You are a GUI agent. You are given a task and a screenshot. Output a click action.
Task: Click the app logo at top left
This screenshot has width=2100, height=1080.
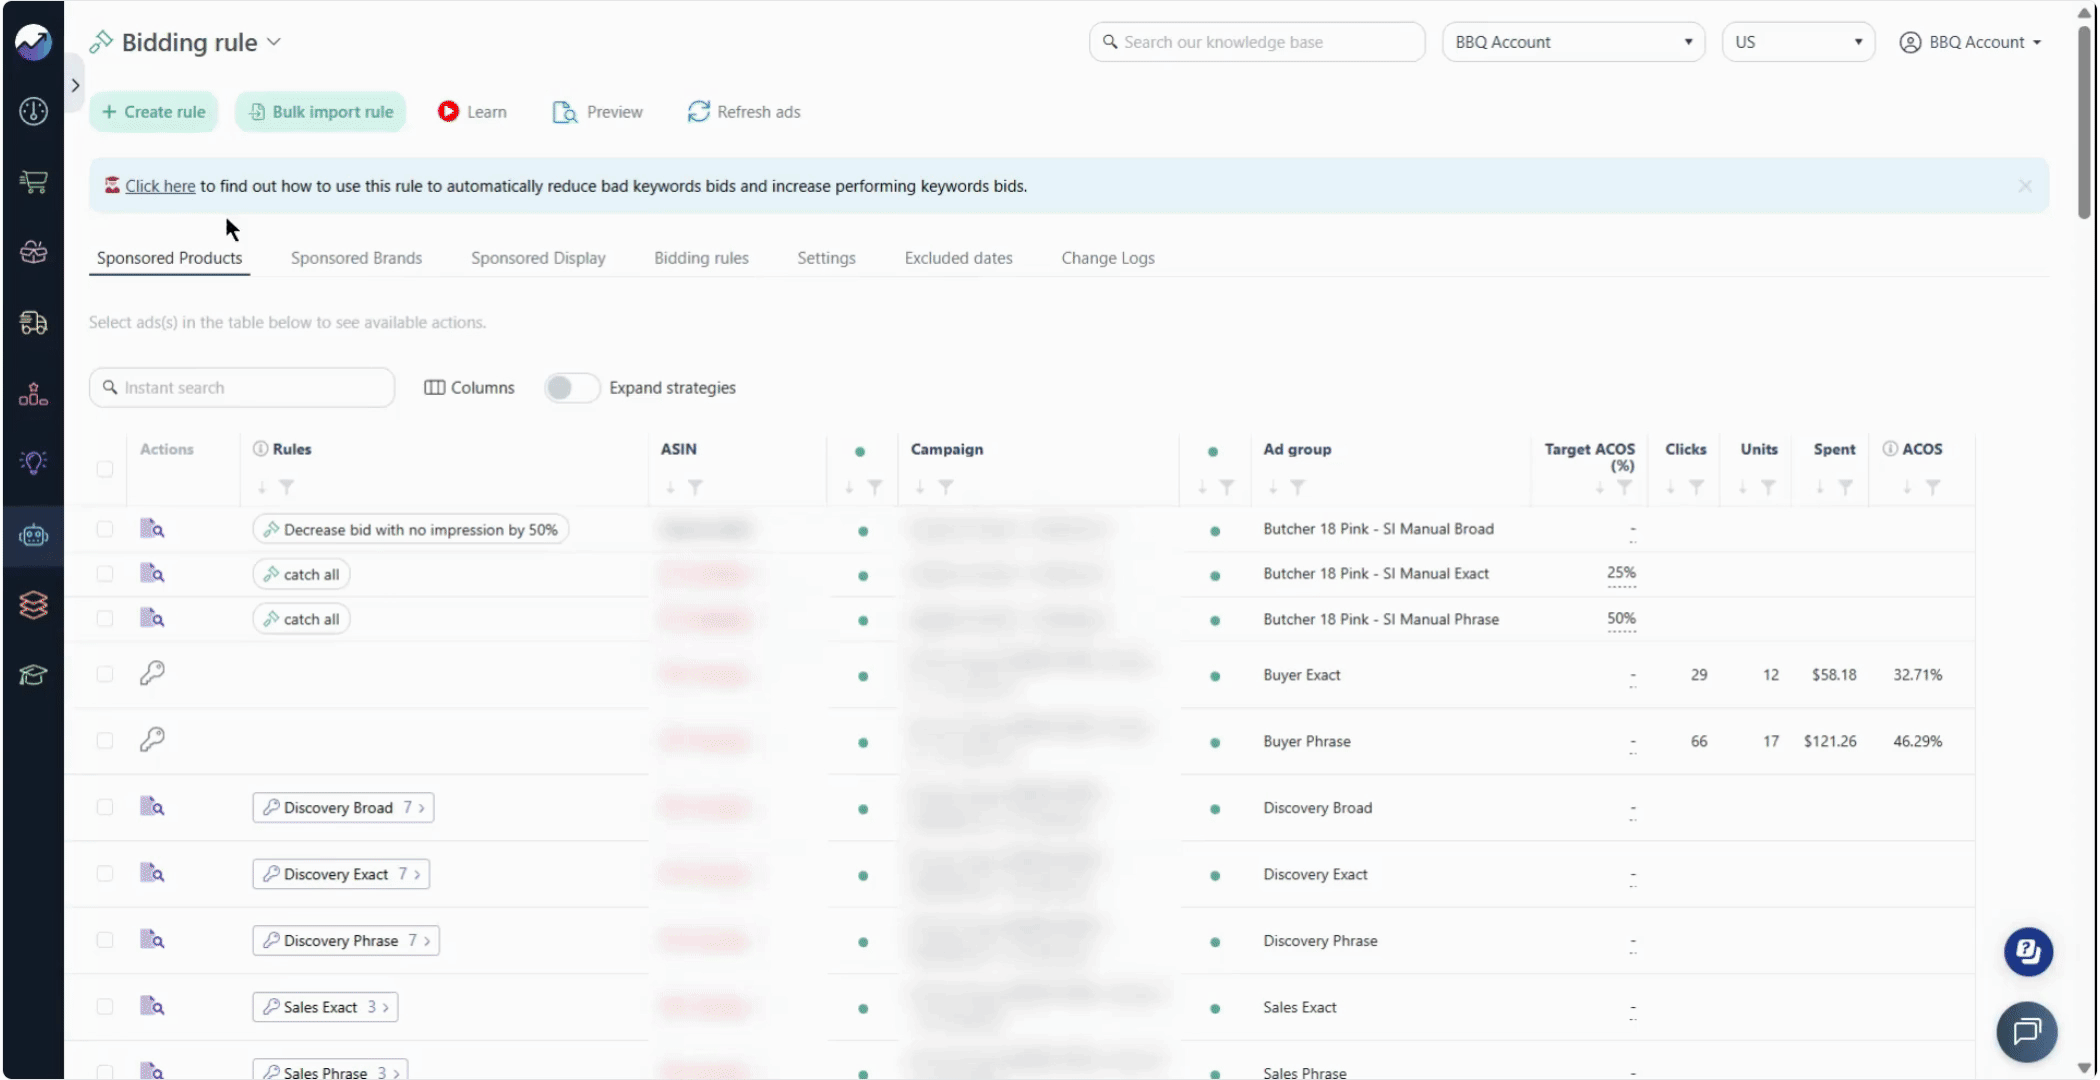33,42
